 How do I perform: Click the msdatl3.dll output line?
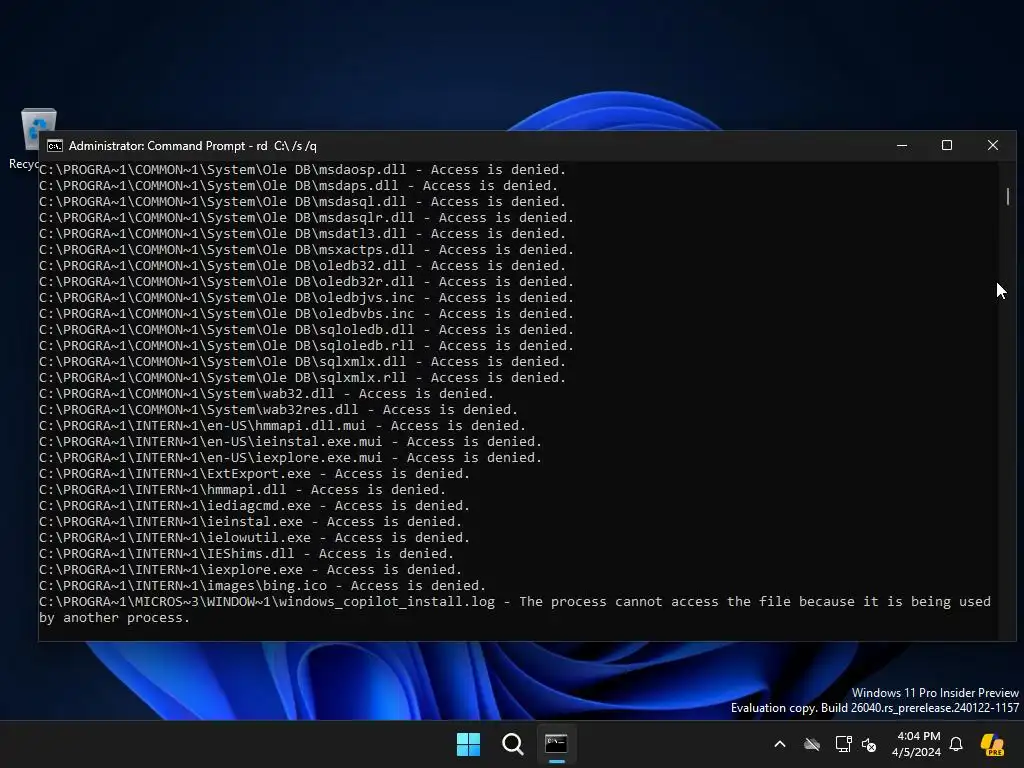[x=302, y=234]
